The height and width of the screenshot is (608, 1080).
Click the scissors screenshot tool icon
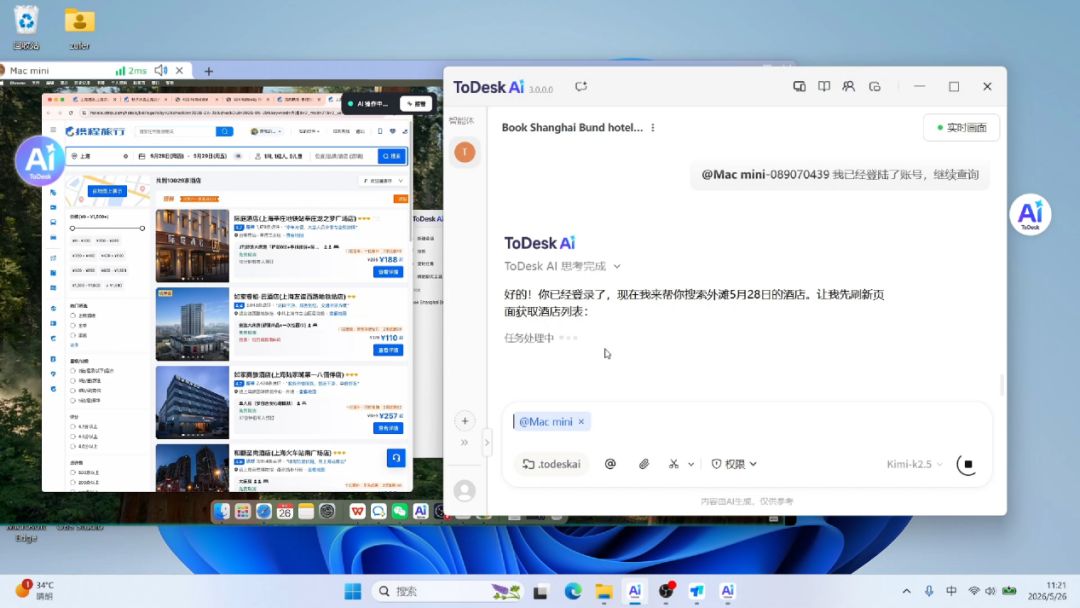pos(674,464)
